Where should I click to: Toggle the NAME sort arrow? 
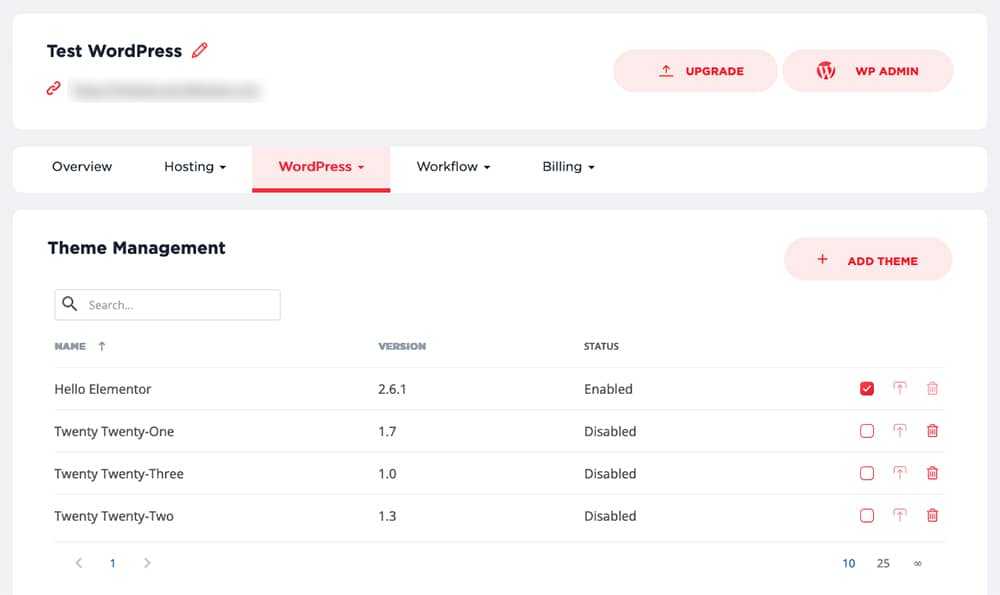(x=101, y=346)
